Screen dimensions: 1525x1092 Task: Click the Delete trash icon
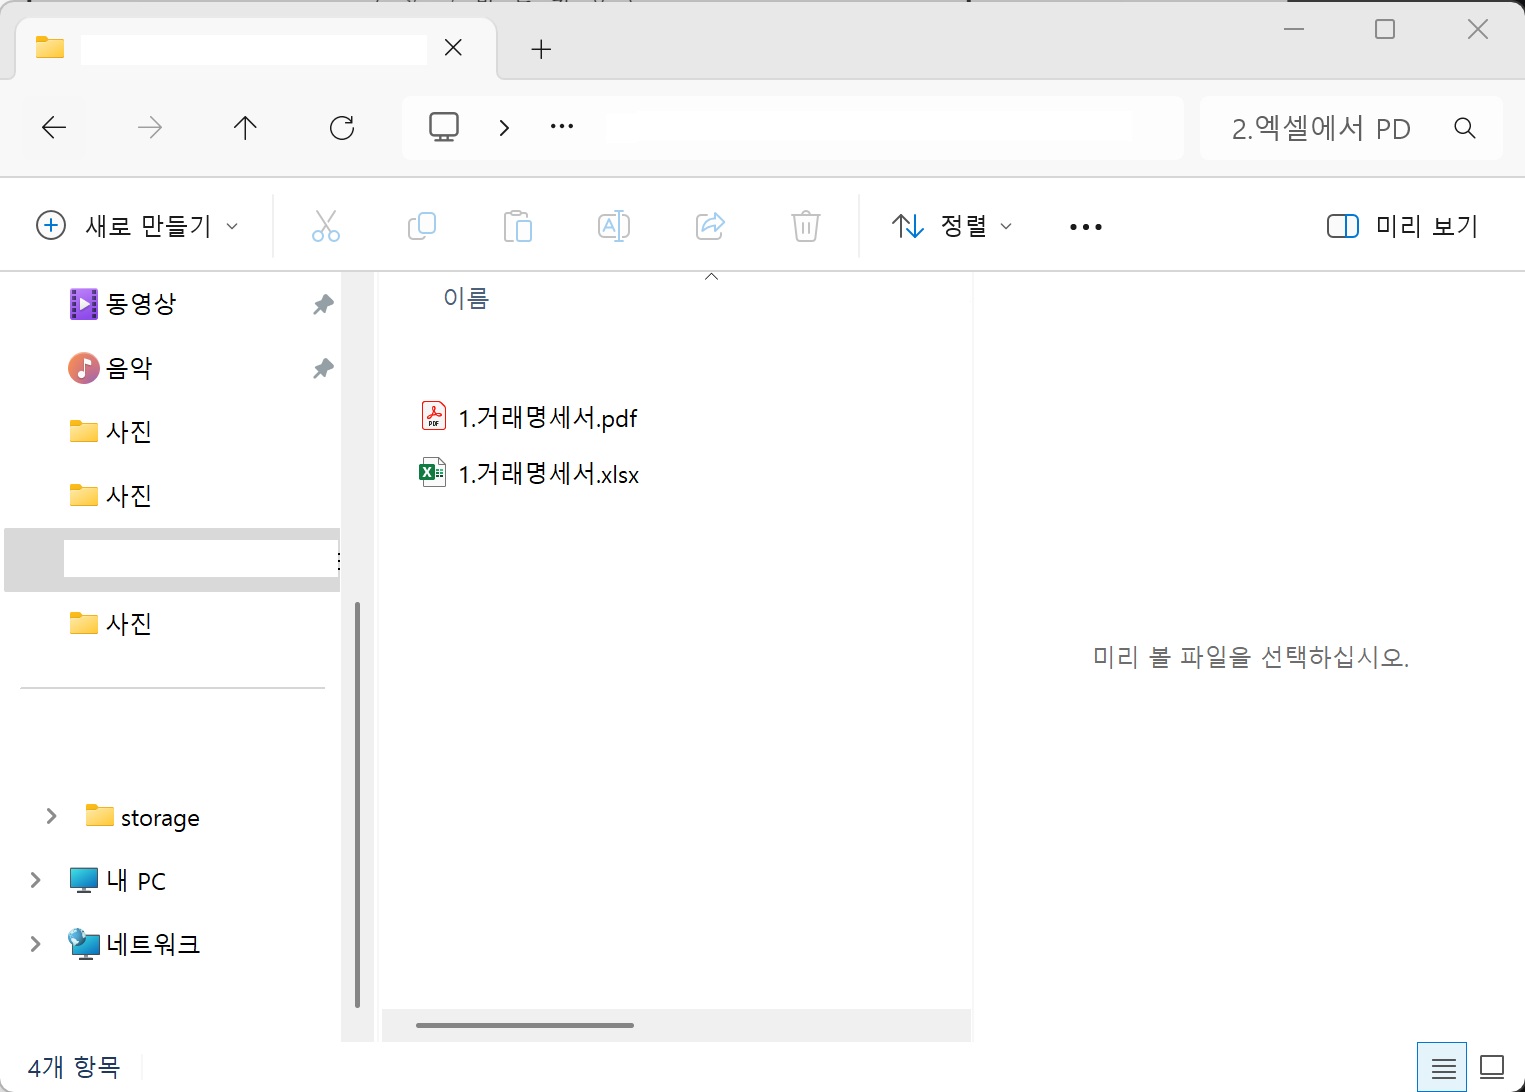tap(806, 226)
